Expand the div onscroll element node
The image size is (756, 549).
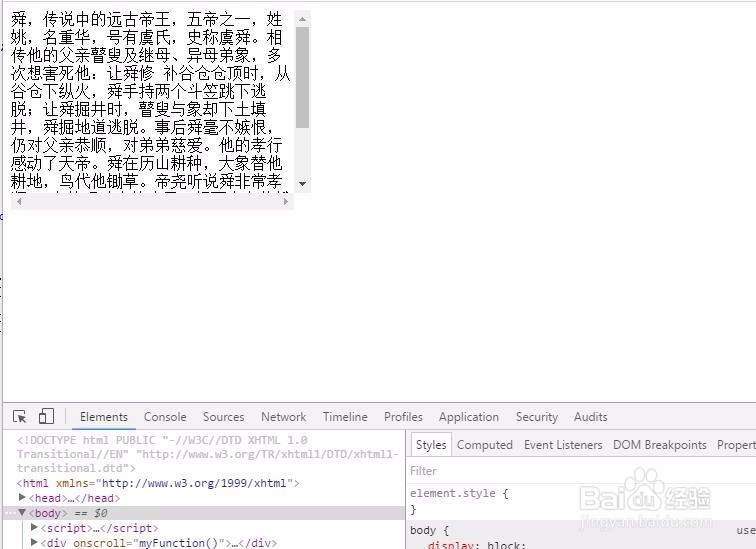click(x=34, y=542)
